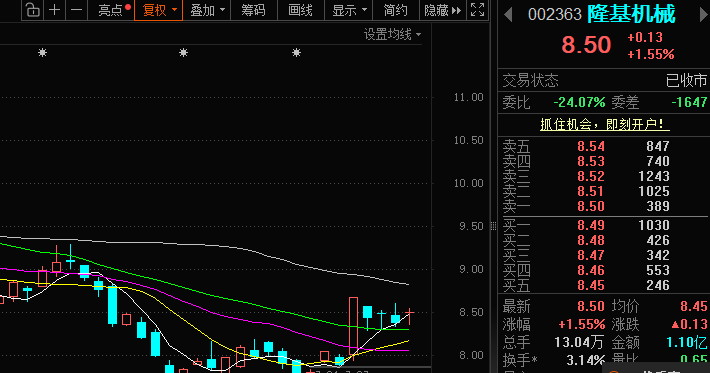
Task: Click buy-two price 8.48
Action: pos(591,240)
